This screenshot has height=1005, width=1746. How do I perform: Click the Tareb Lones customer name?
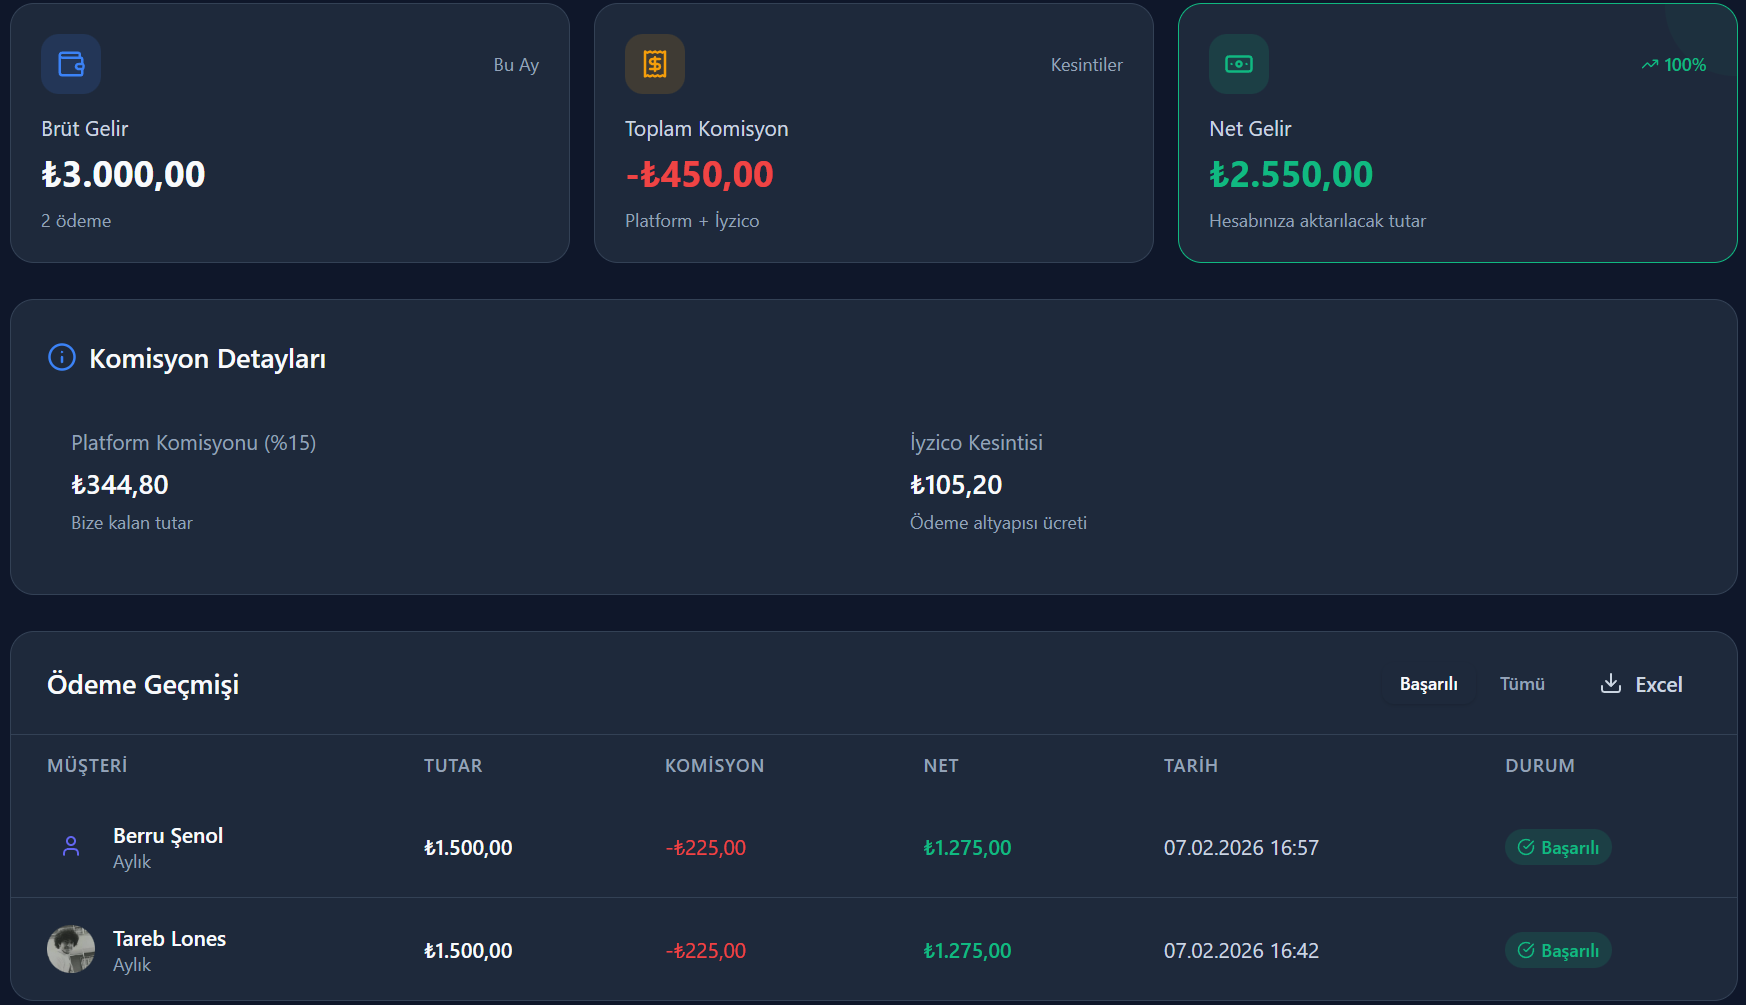pos(169,939)
